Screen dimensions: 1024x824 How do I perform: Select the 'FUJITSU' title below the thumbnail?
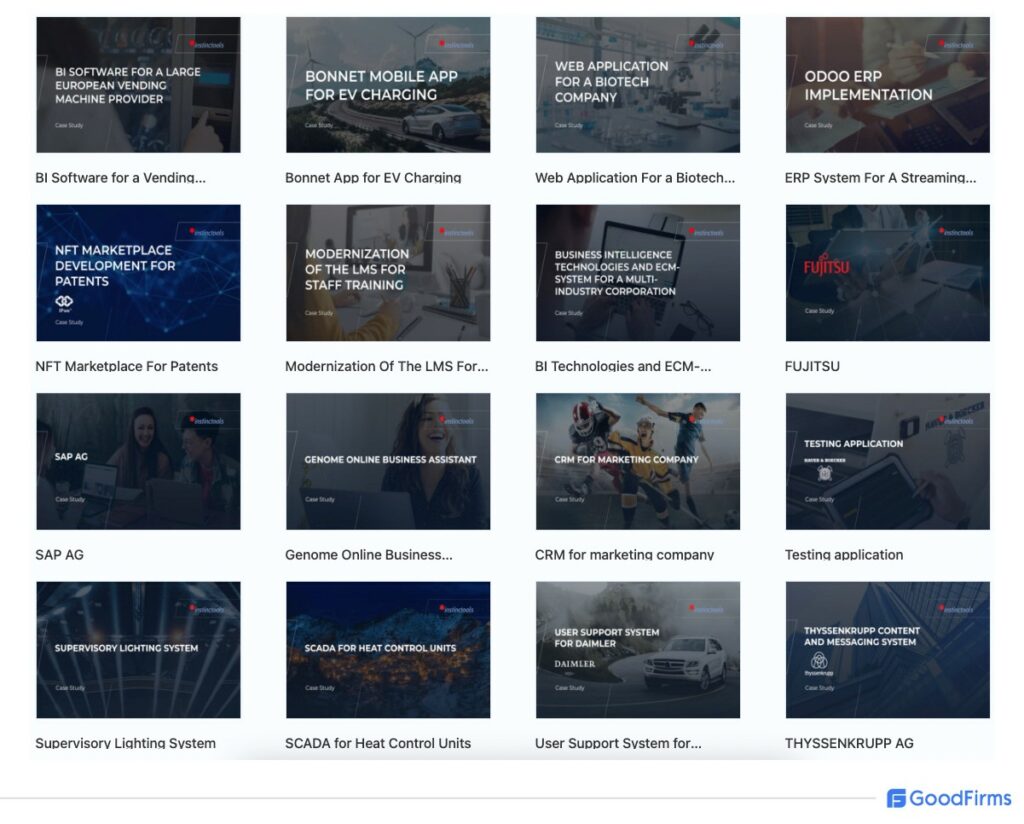click(812, 366)
